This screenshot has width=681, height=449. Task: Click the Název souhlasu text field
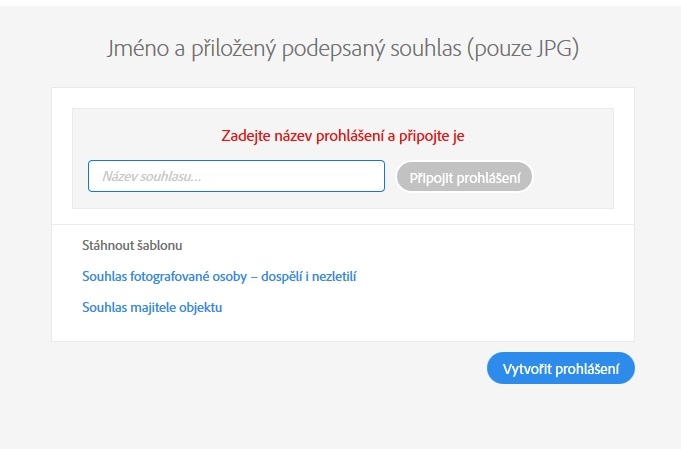pos(236,176)
